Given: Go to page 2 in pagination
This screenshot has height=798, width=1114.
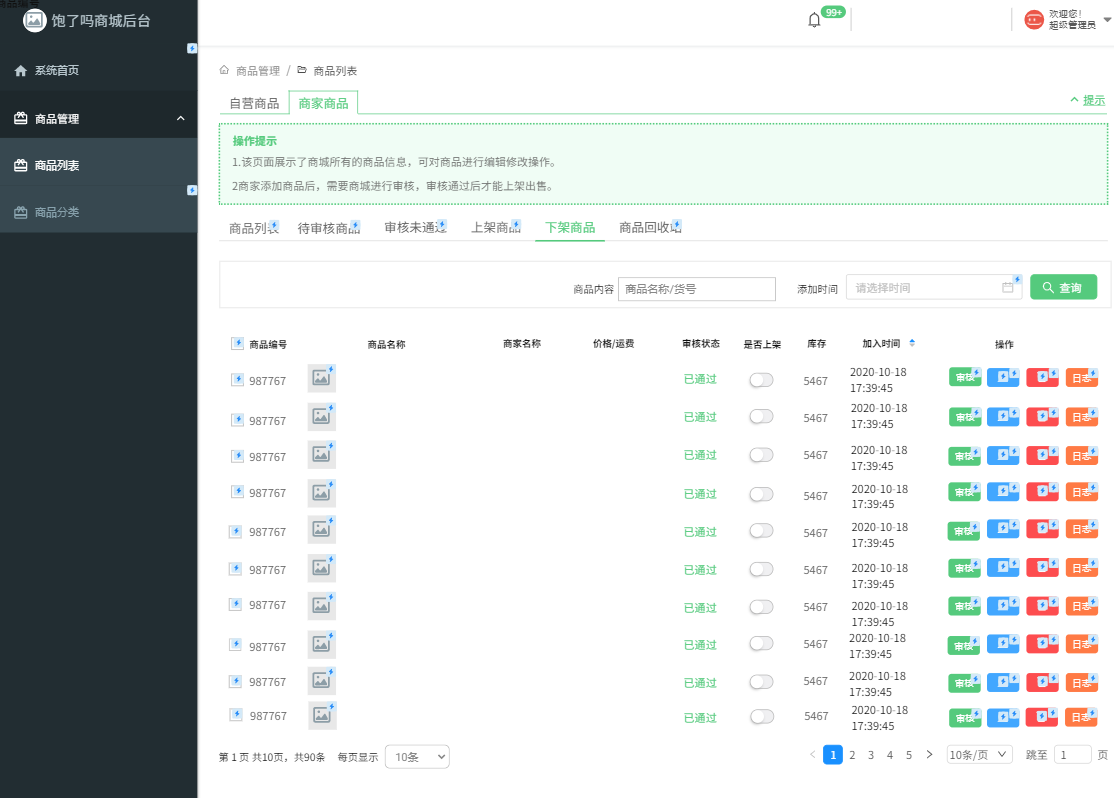Looking at the screenshot, I should click(x=852, y=755).
